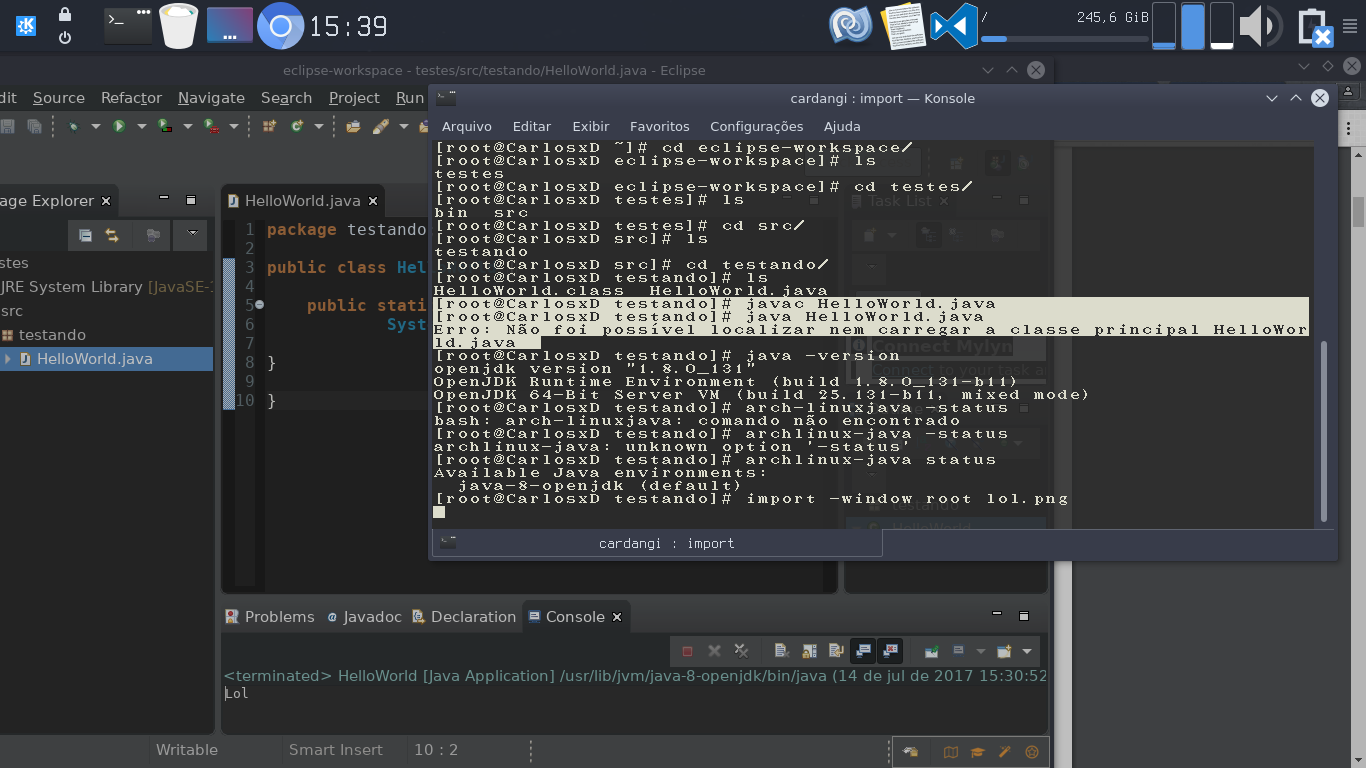Toggle Pin Console in Console toolbar

(931, 651)
